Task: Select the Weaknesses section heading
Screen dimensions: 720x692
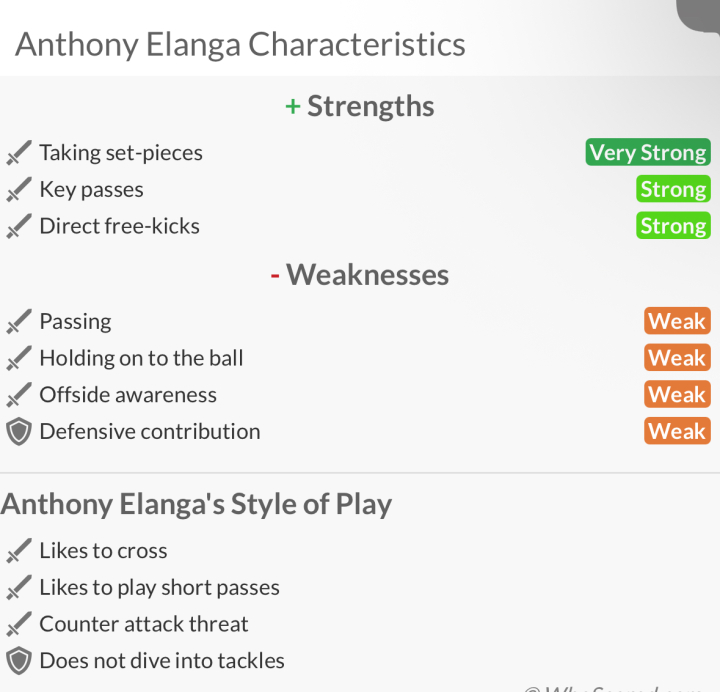Action: [x=360, y=275]
